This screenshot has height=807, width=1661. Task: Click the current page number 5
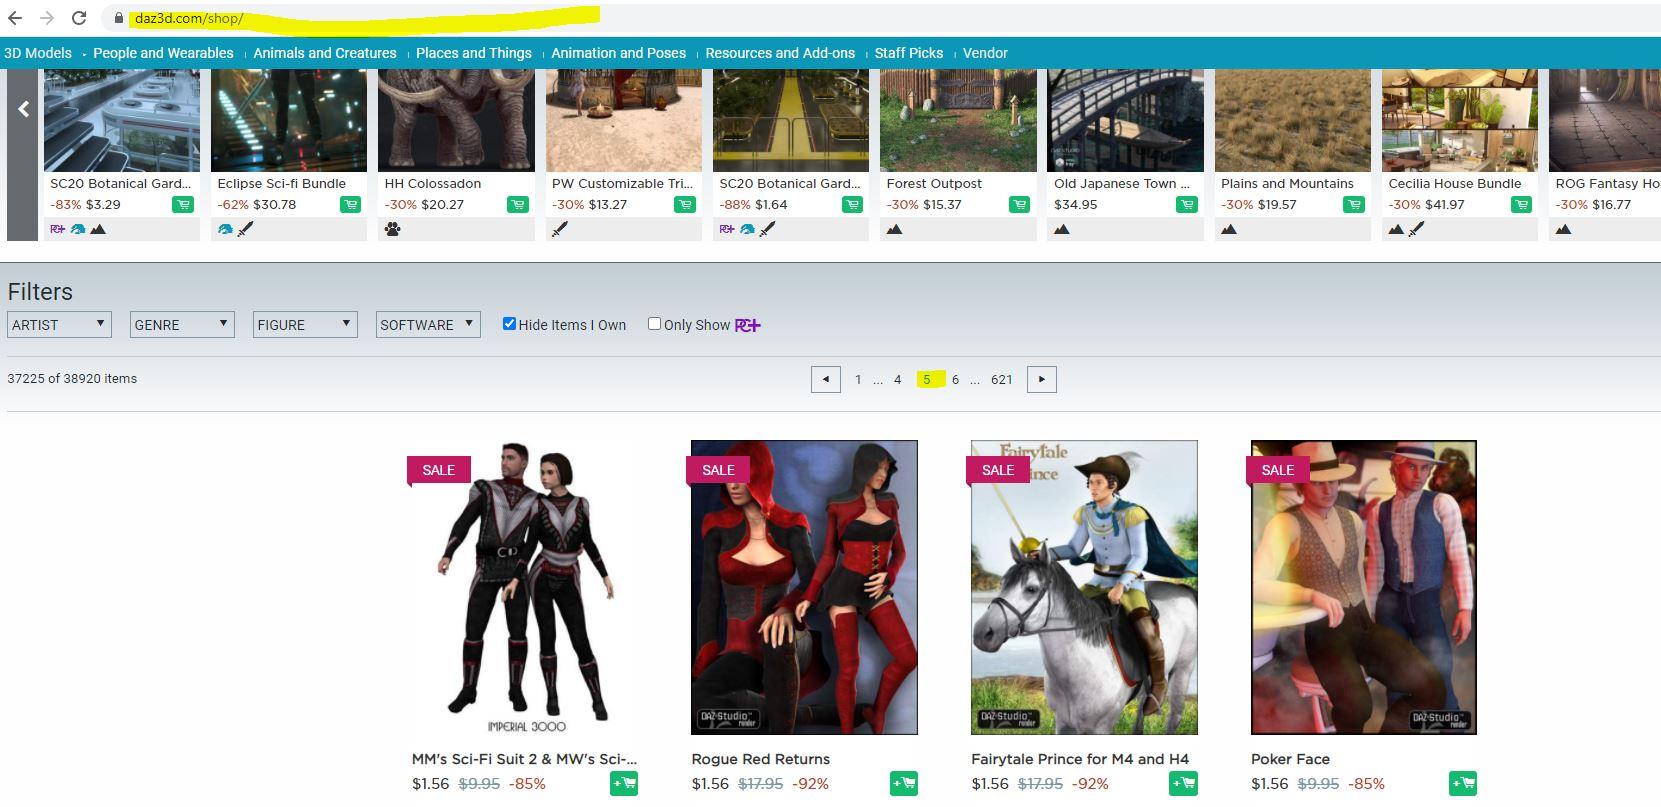coord(927,380)
